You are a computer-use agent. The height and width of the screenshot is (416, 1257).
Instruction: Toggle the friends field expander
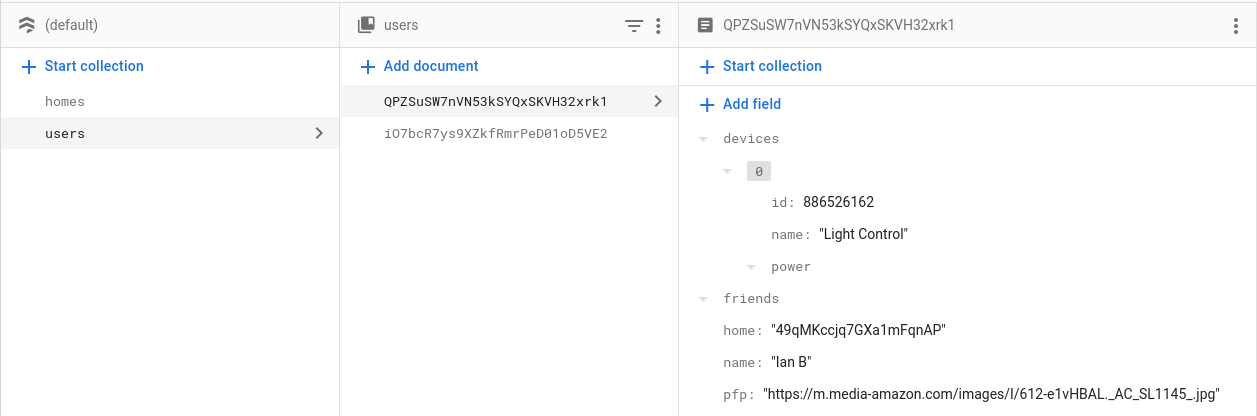click(704, 299)
